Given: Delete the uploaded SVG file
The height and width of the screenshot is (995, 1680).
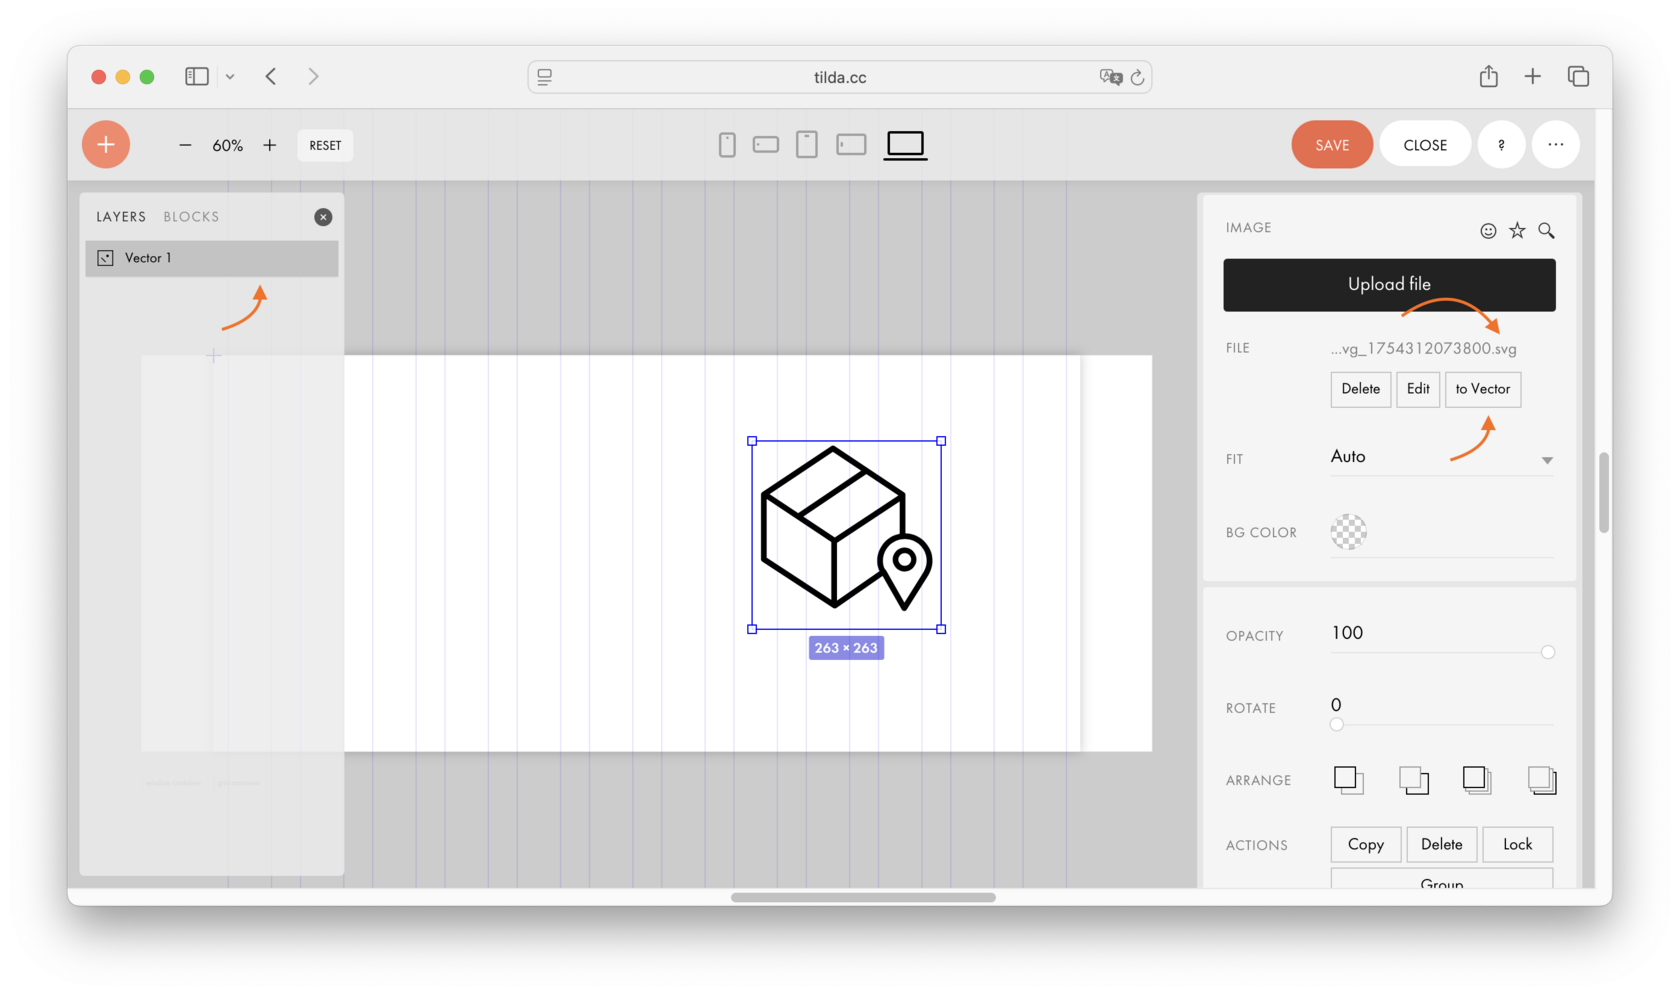Looking at the screenshot, I should [x=1360, y=389].
